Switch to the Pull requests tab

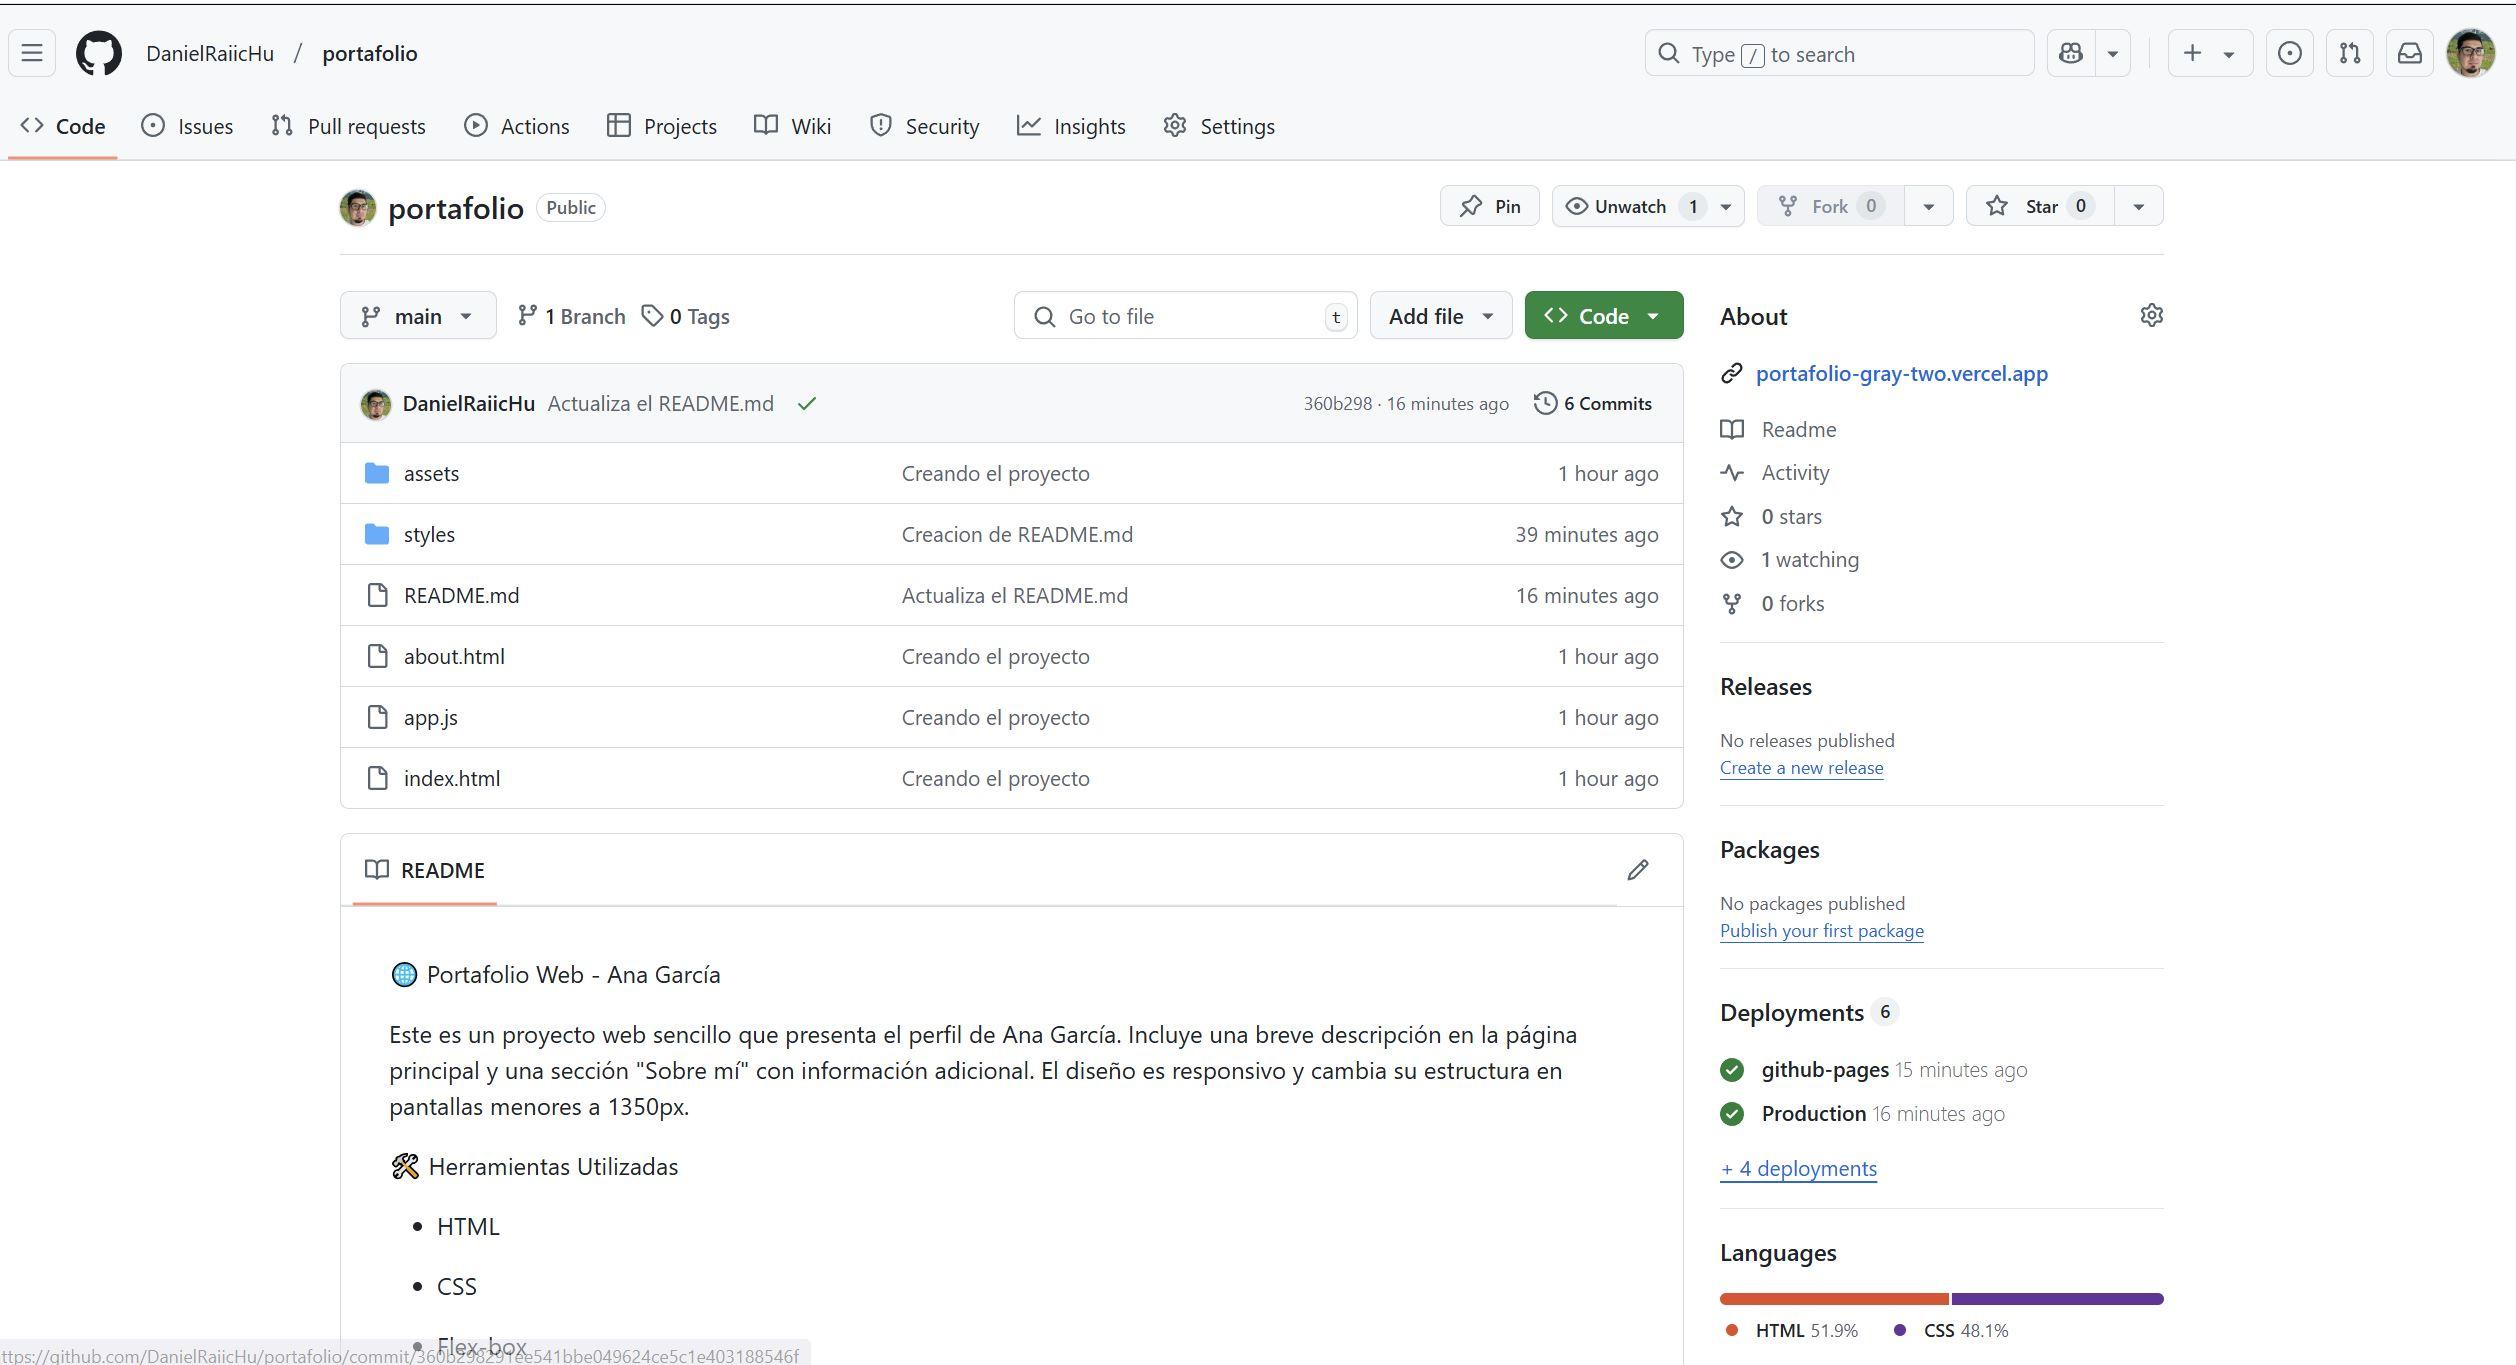[x=348, y=126]
